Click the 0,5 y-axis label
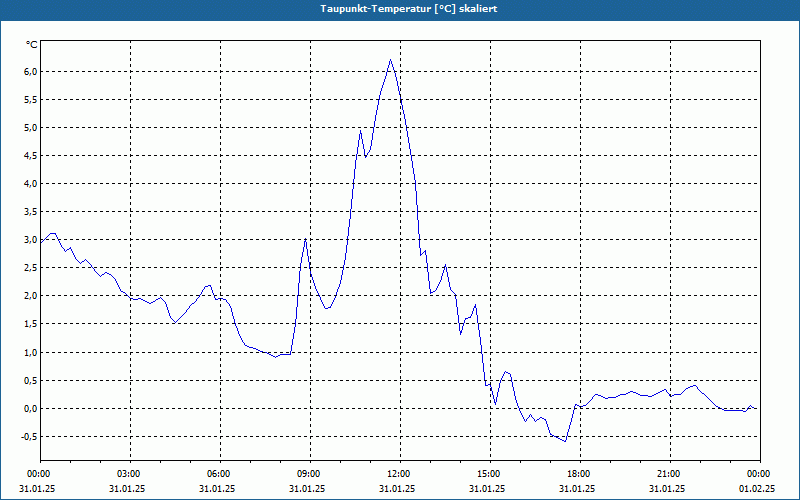 pyautogui.click(x=31, y=381)
